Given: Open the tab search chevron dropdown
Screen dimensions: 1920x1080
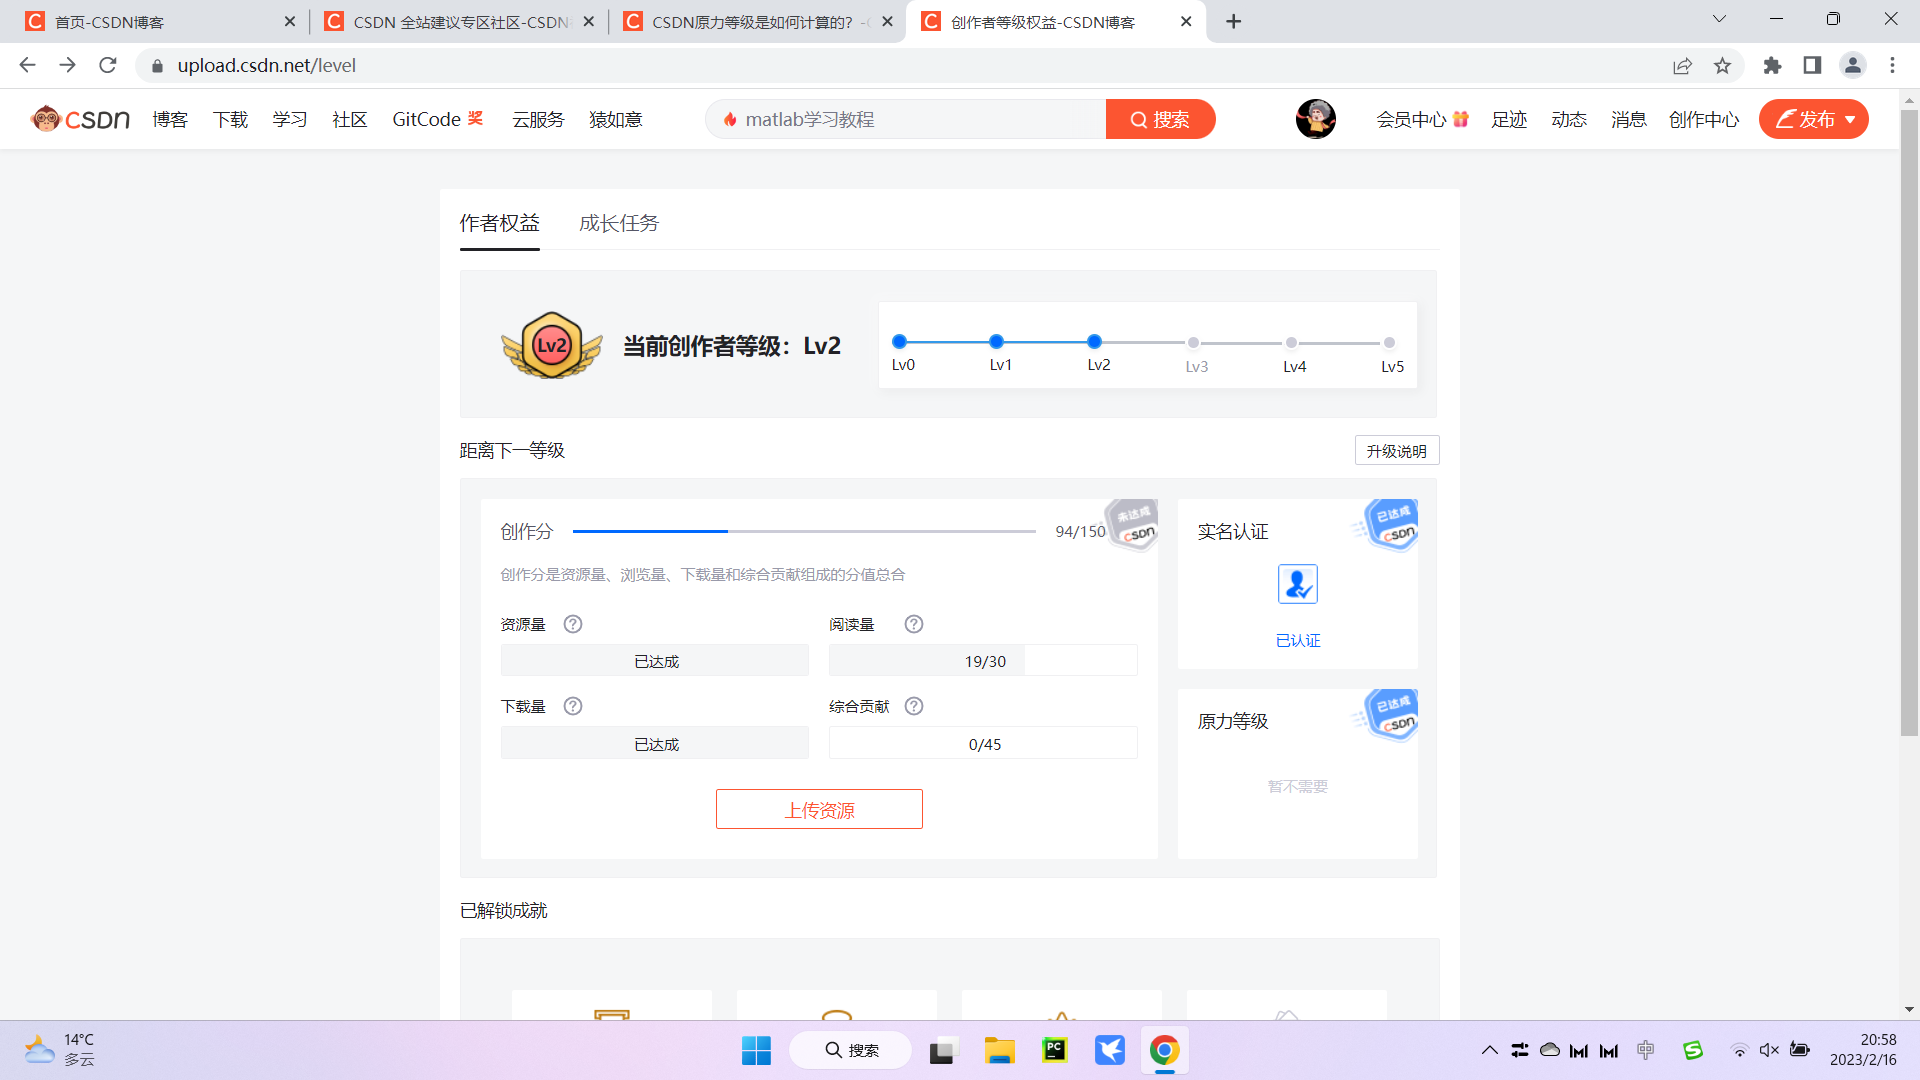Looking at the screenshot, I should click(x=1719, y=19).
